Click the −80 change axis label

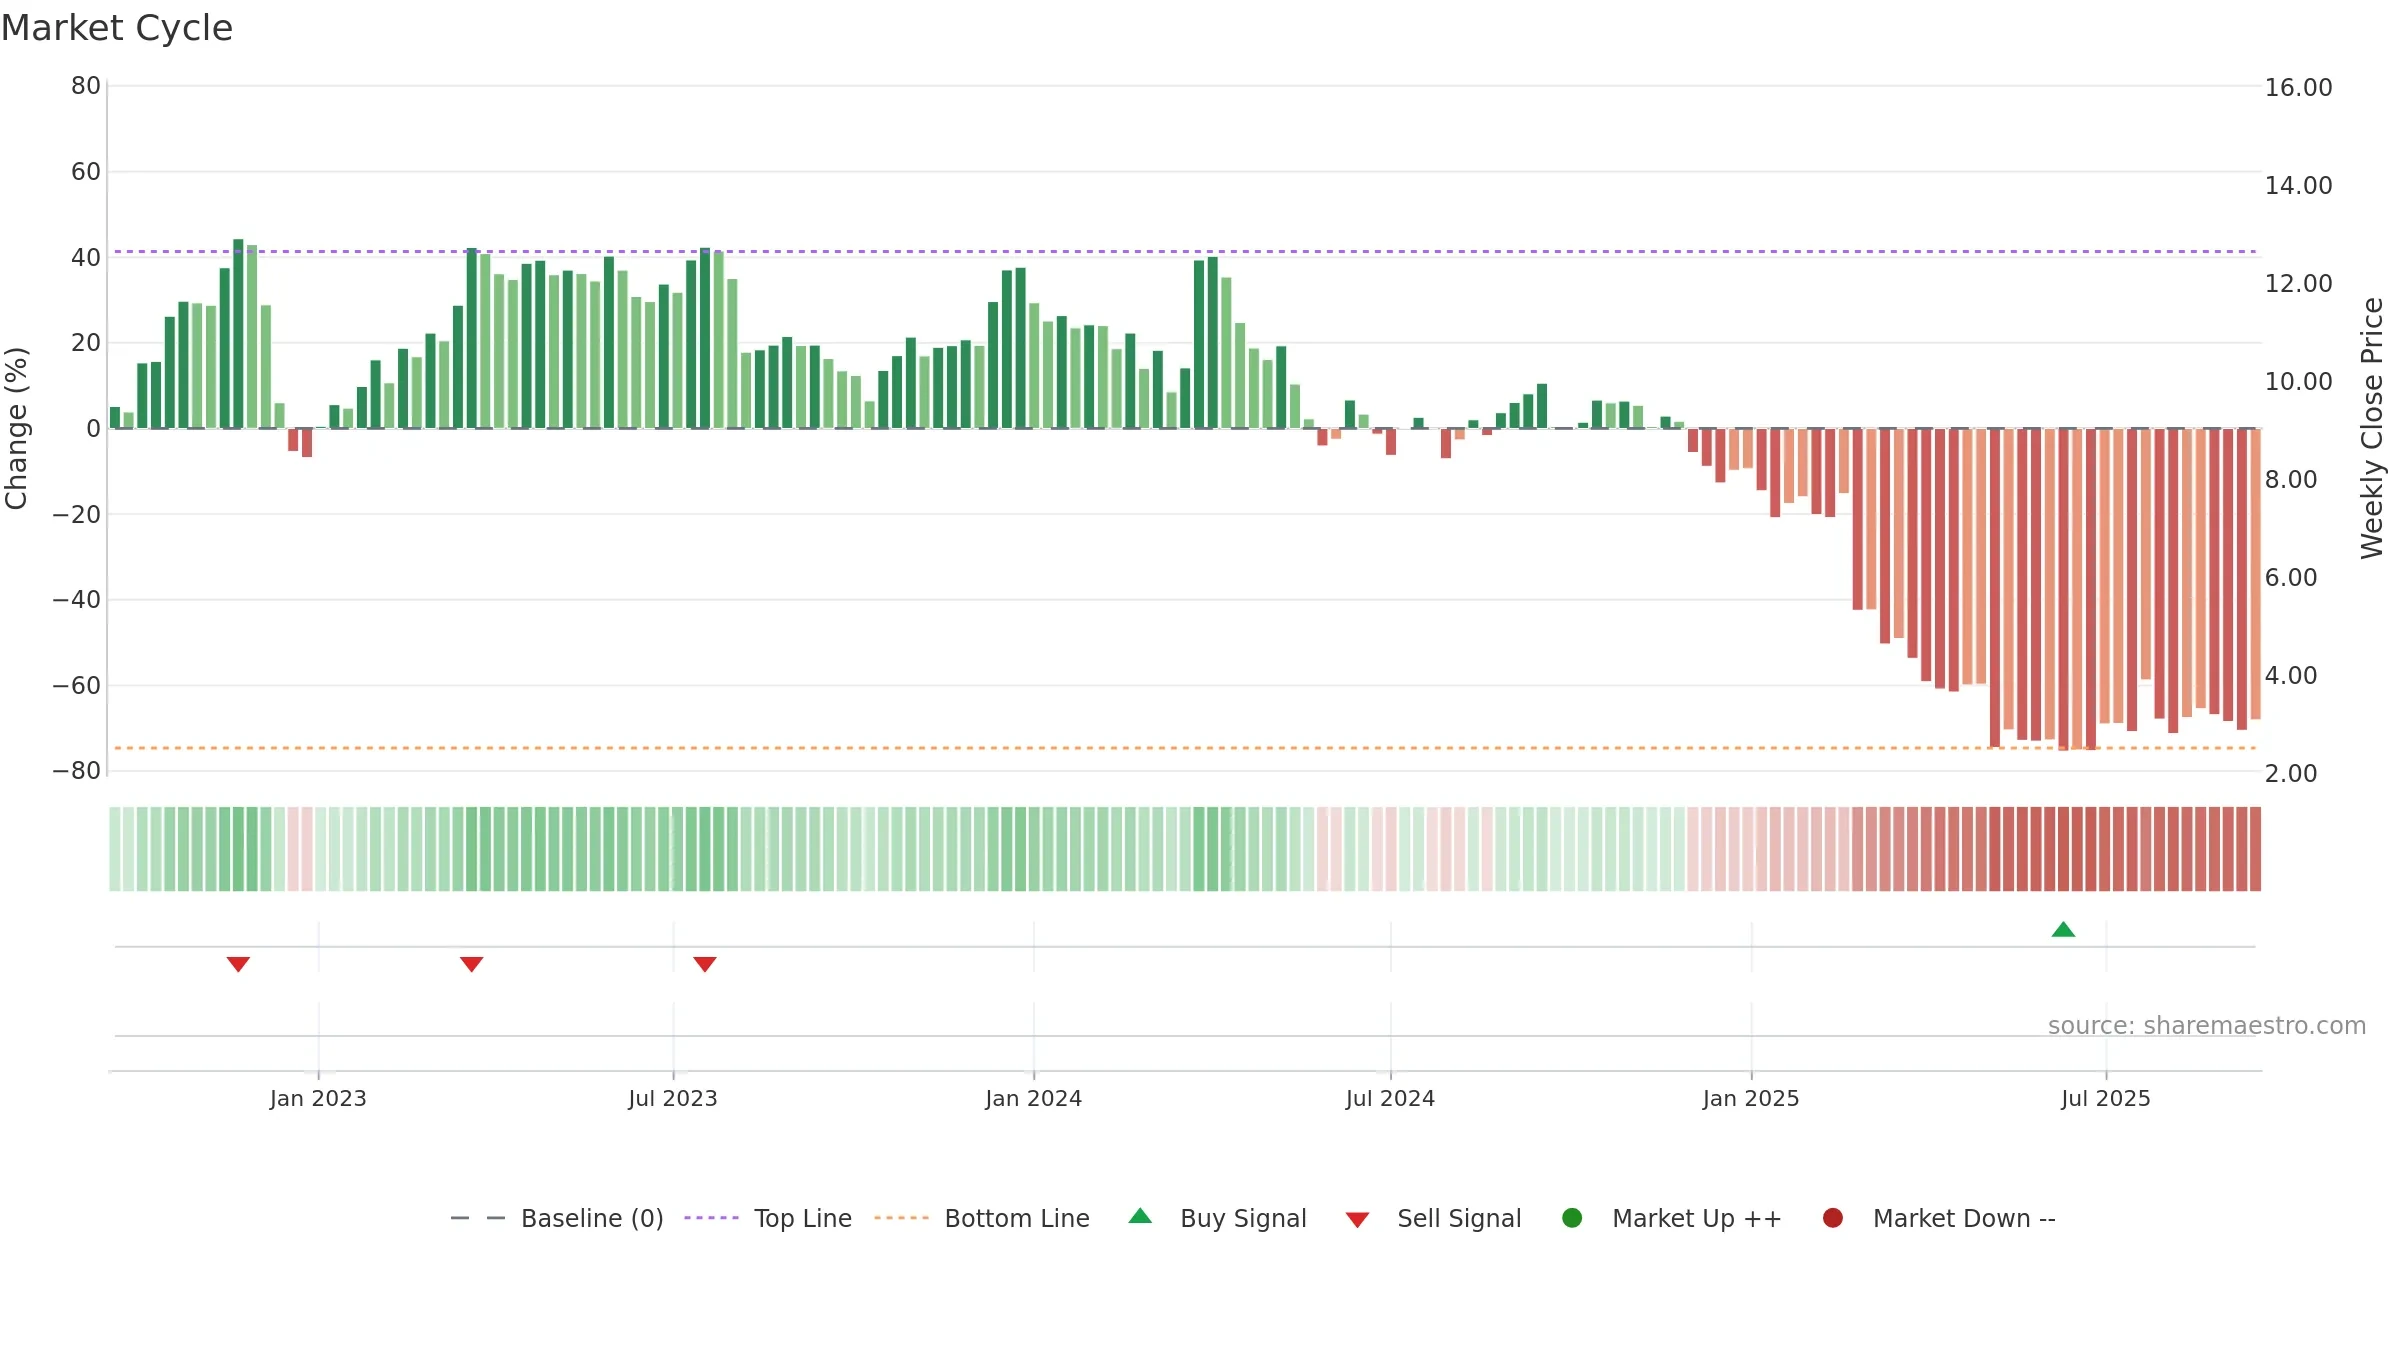(x=76, y=770)
